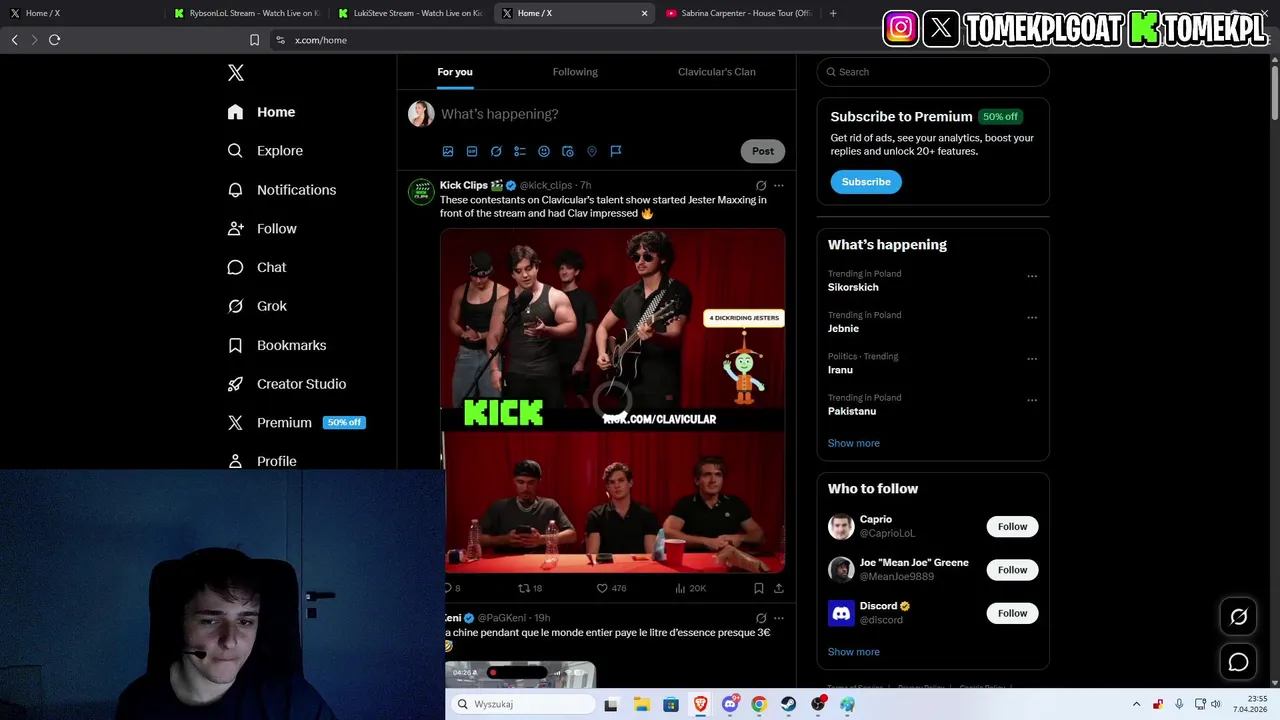Open the Sikorskich trending topic
Screen dimensions: 1280x720
coord(853,287)
